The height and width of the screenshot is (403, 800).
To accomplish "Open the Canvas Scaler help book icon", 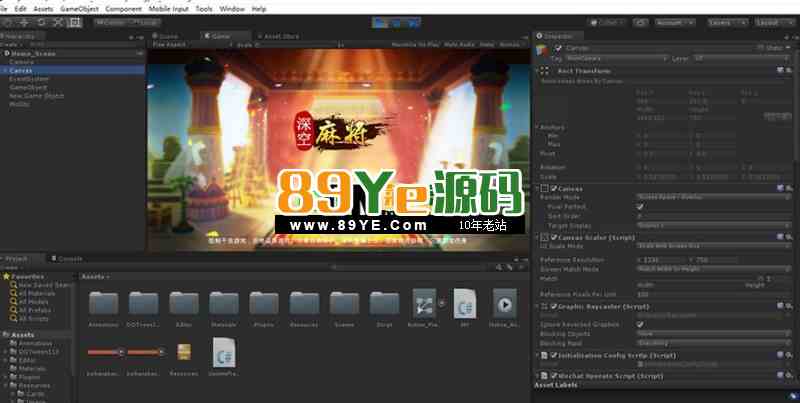I will click(x=781, y=237).
